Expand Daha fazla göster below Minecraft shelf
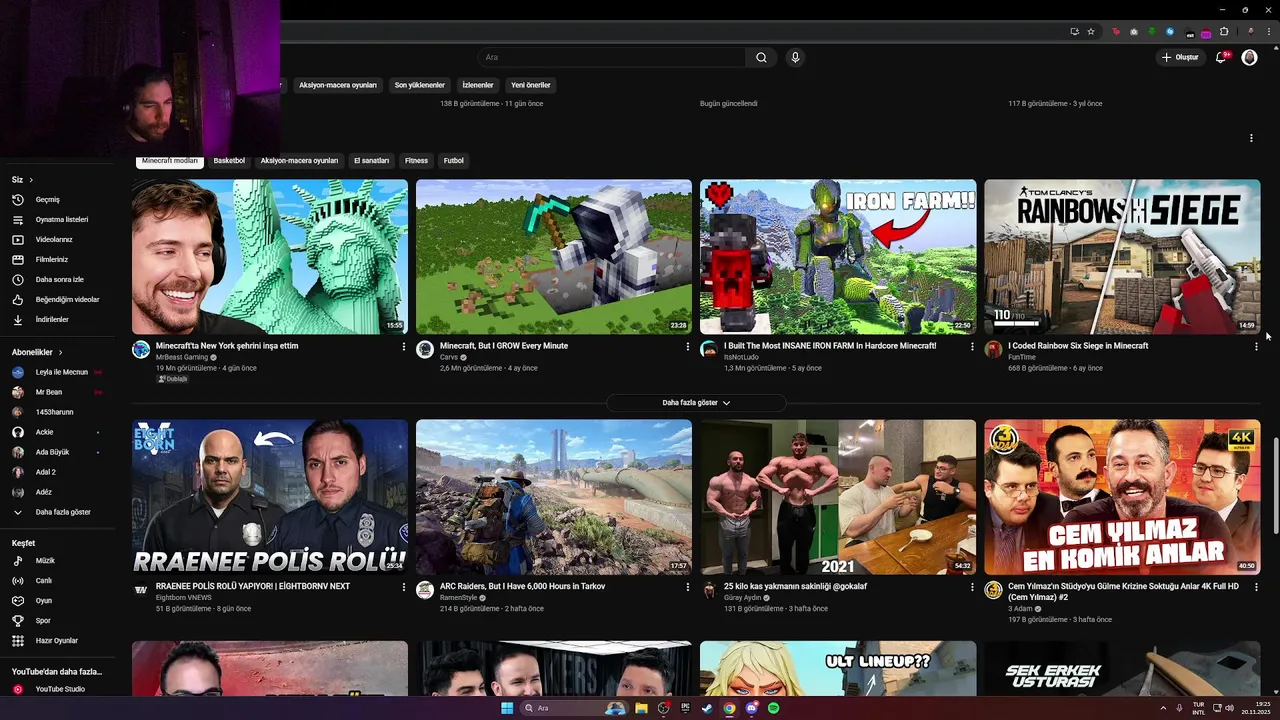 (696, 402)
